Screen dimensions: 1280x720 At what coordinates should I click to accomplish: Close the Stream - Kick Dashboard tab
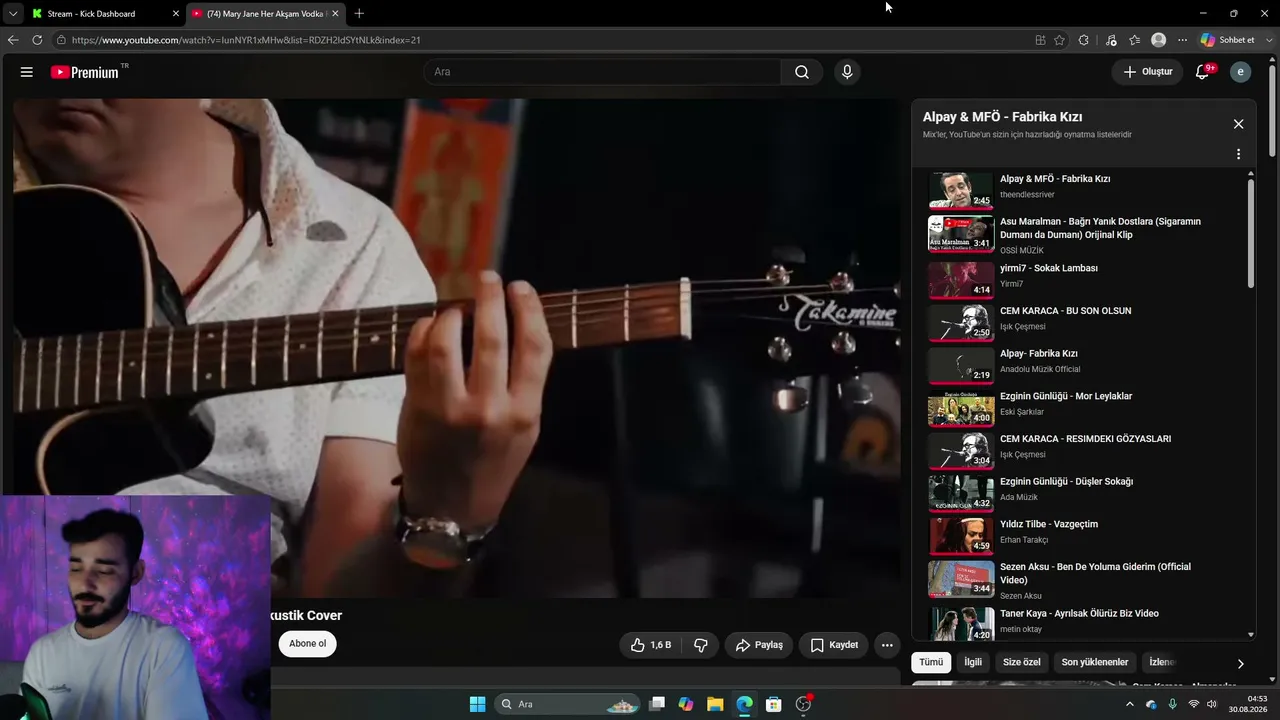point(175,14)
